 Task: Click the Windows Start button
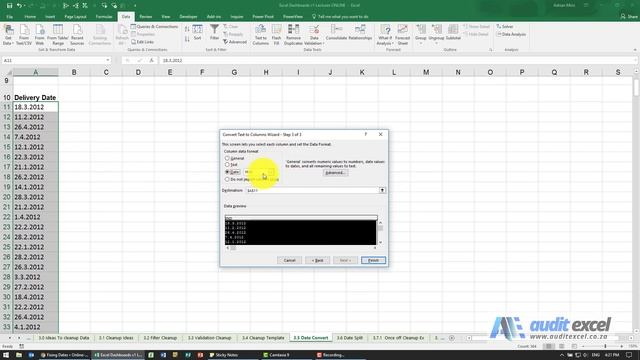(6, 355)
